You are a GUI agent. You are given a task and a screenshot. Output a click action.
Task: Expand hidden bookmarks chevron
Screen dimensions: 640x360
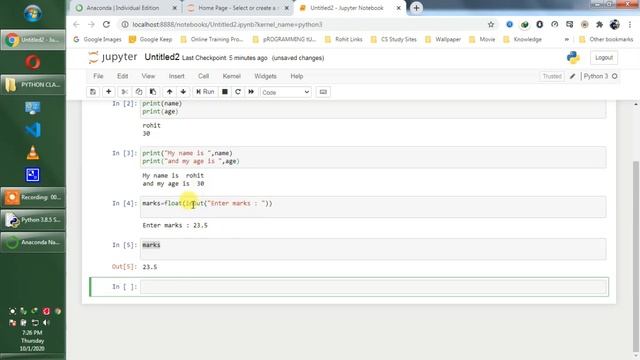567,40
